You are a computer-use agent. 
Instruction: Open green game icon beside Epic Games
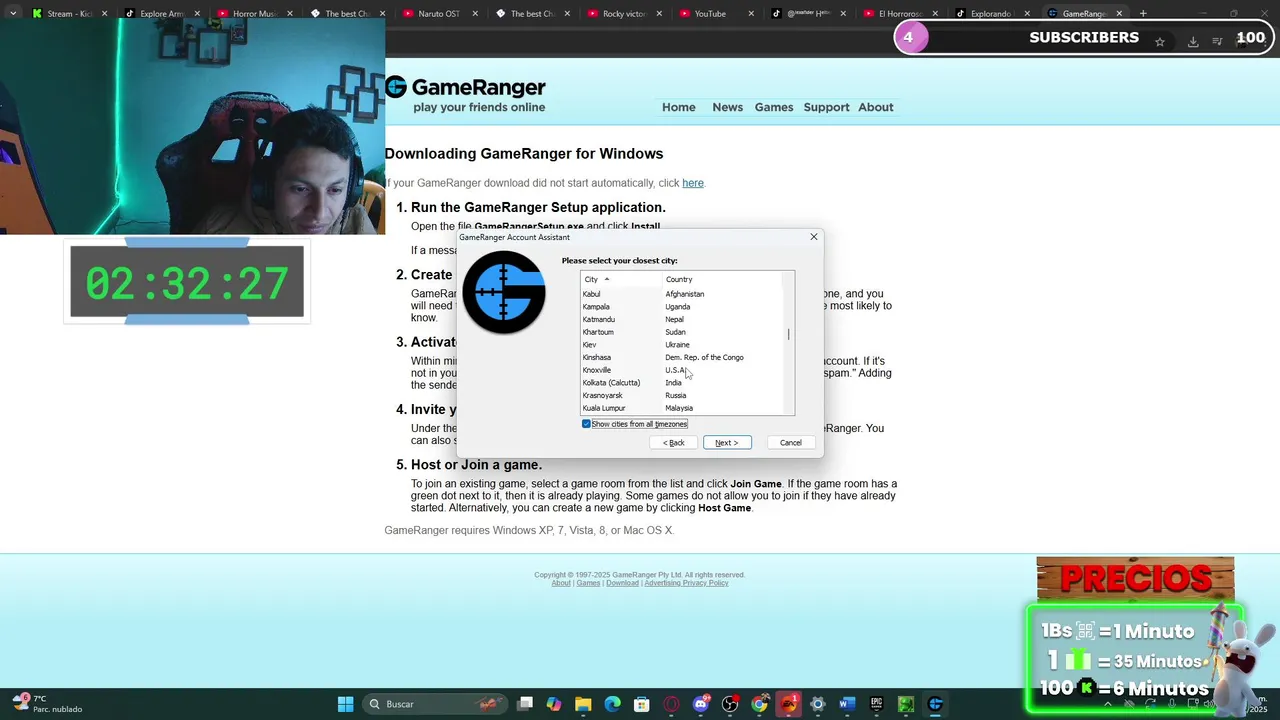tap(906, 704)
